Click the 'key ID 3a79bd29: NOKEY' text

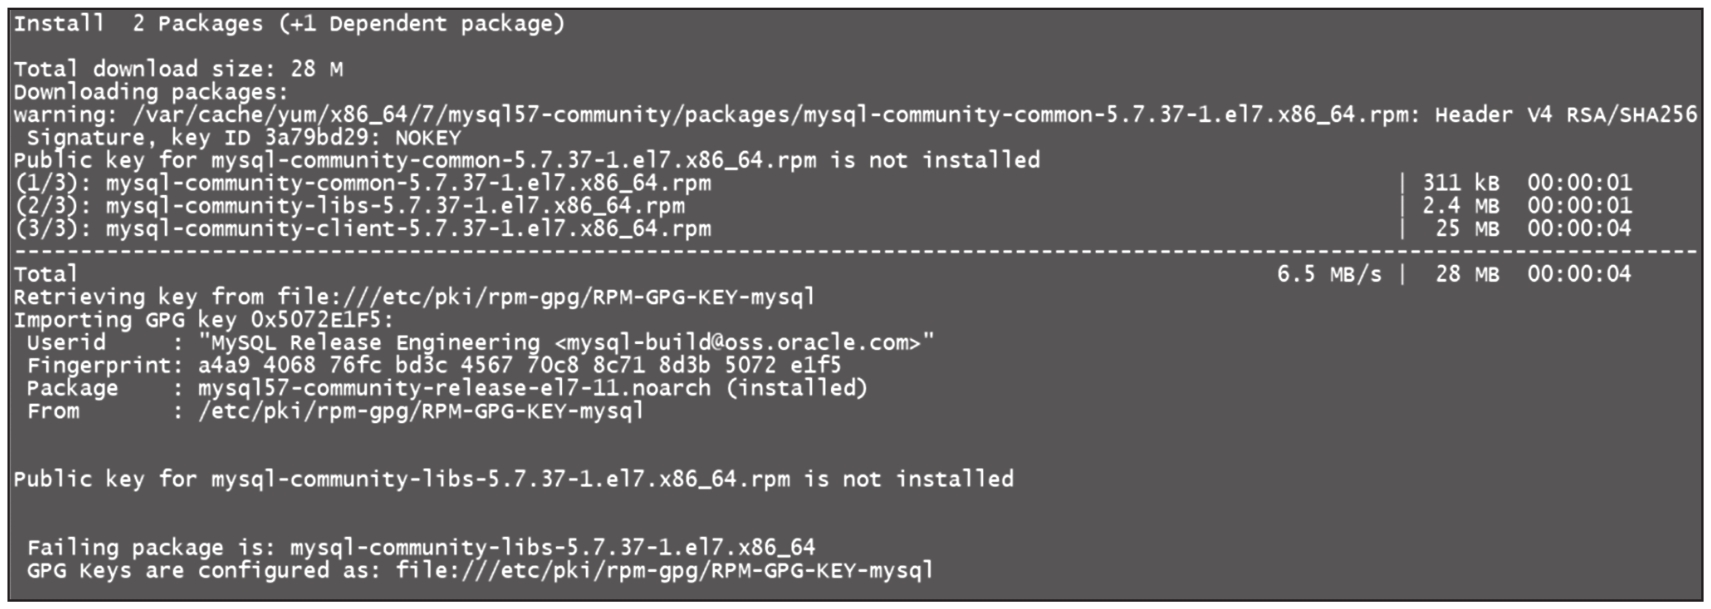click(316, 138)
